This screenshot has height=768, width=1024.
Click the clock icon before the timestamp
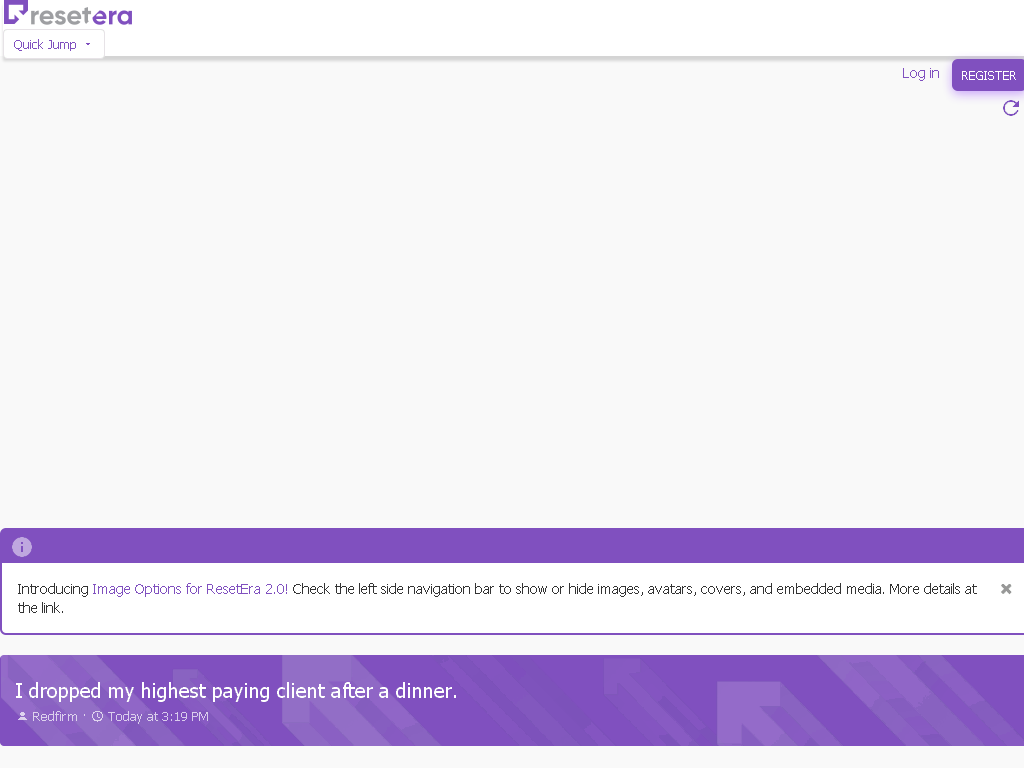(x=97, y=716)
